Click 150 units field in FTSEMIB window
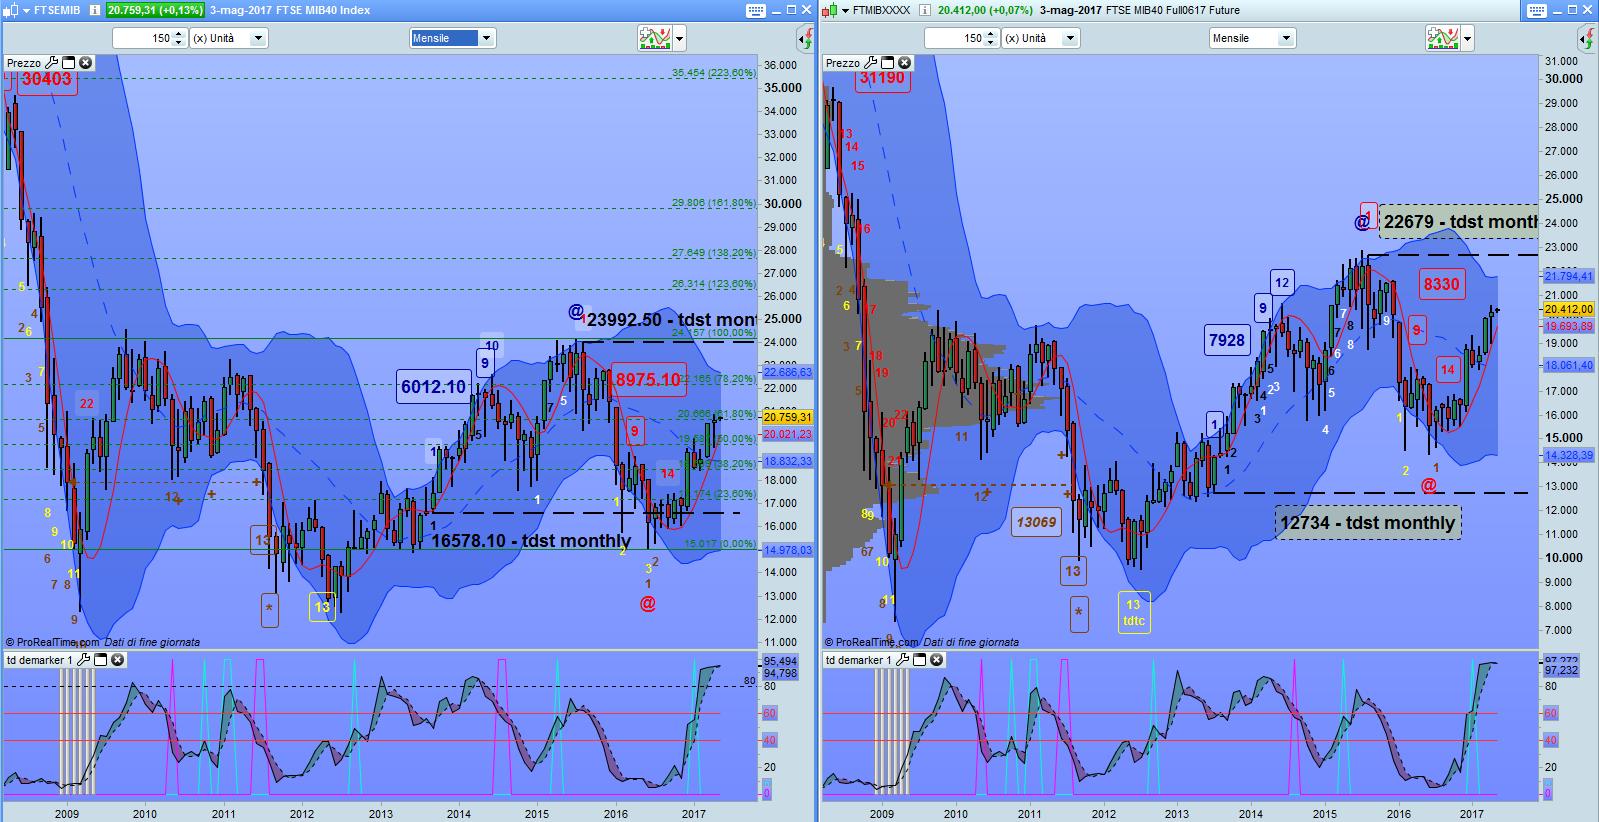1599x822 pixels. (142, 38)
